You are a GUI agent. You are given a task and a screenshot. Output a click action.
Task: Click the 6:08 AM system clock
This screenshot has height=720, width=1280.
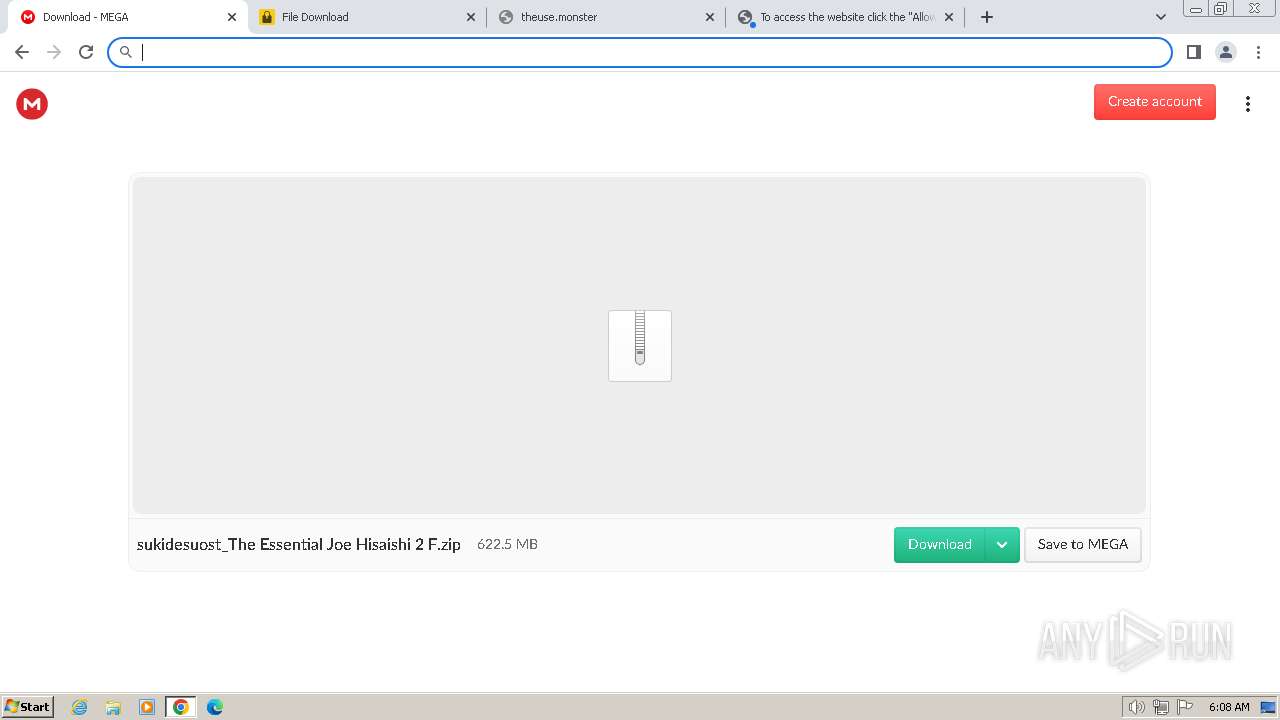(1229, 707)
